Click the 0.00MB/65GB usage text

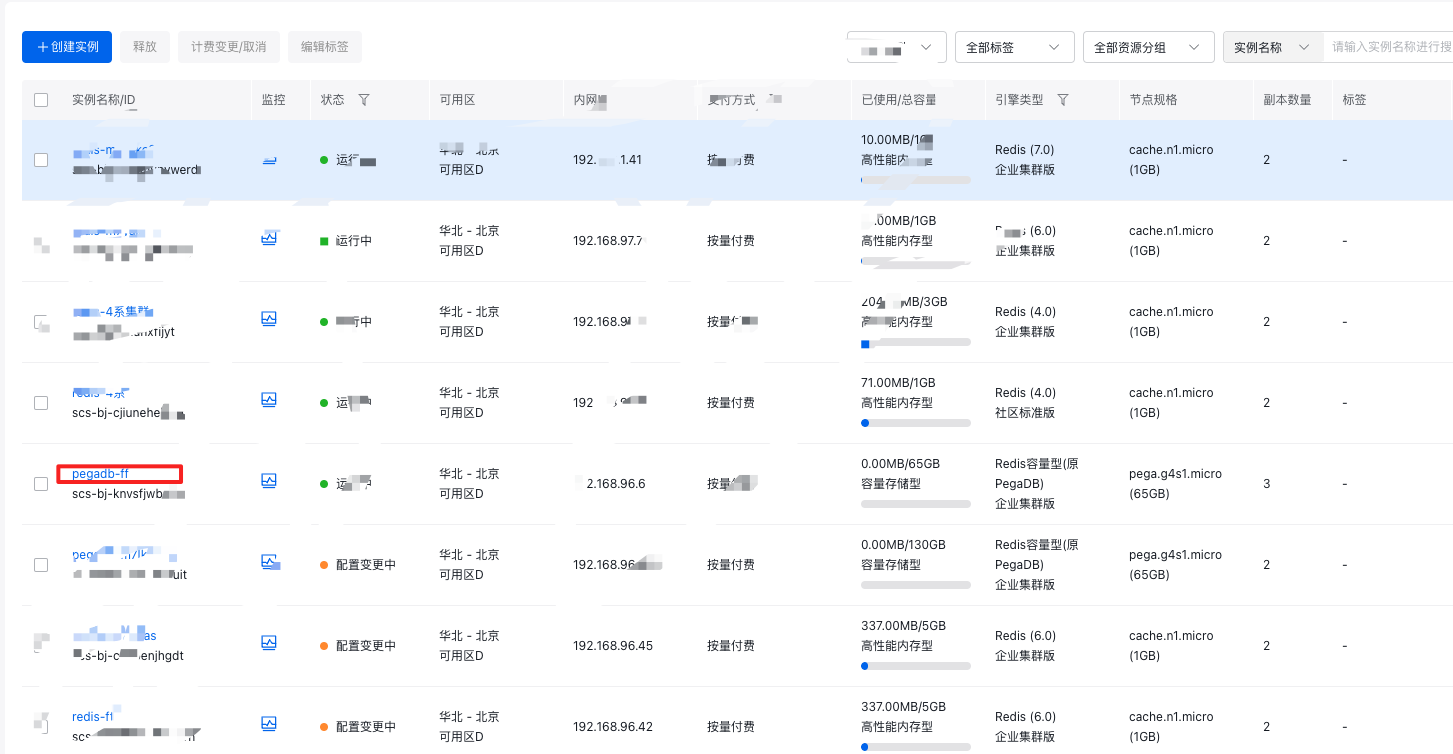[x=900, y=464]
